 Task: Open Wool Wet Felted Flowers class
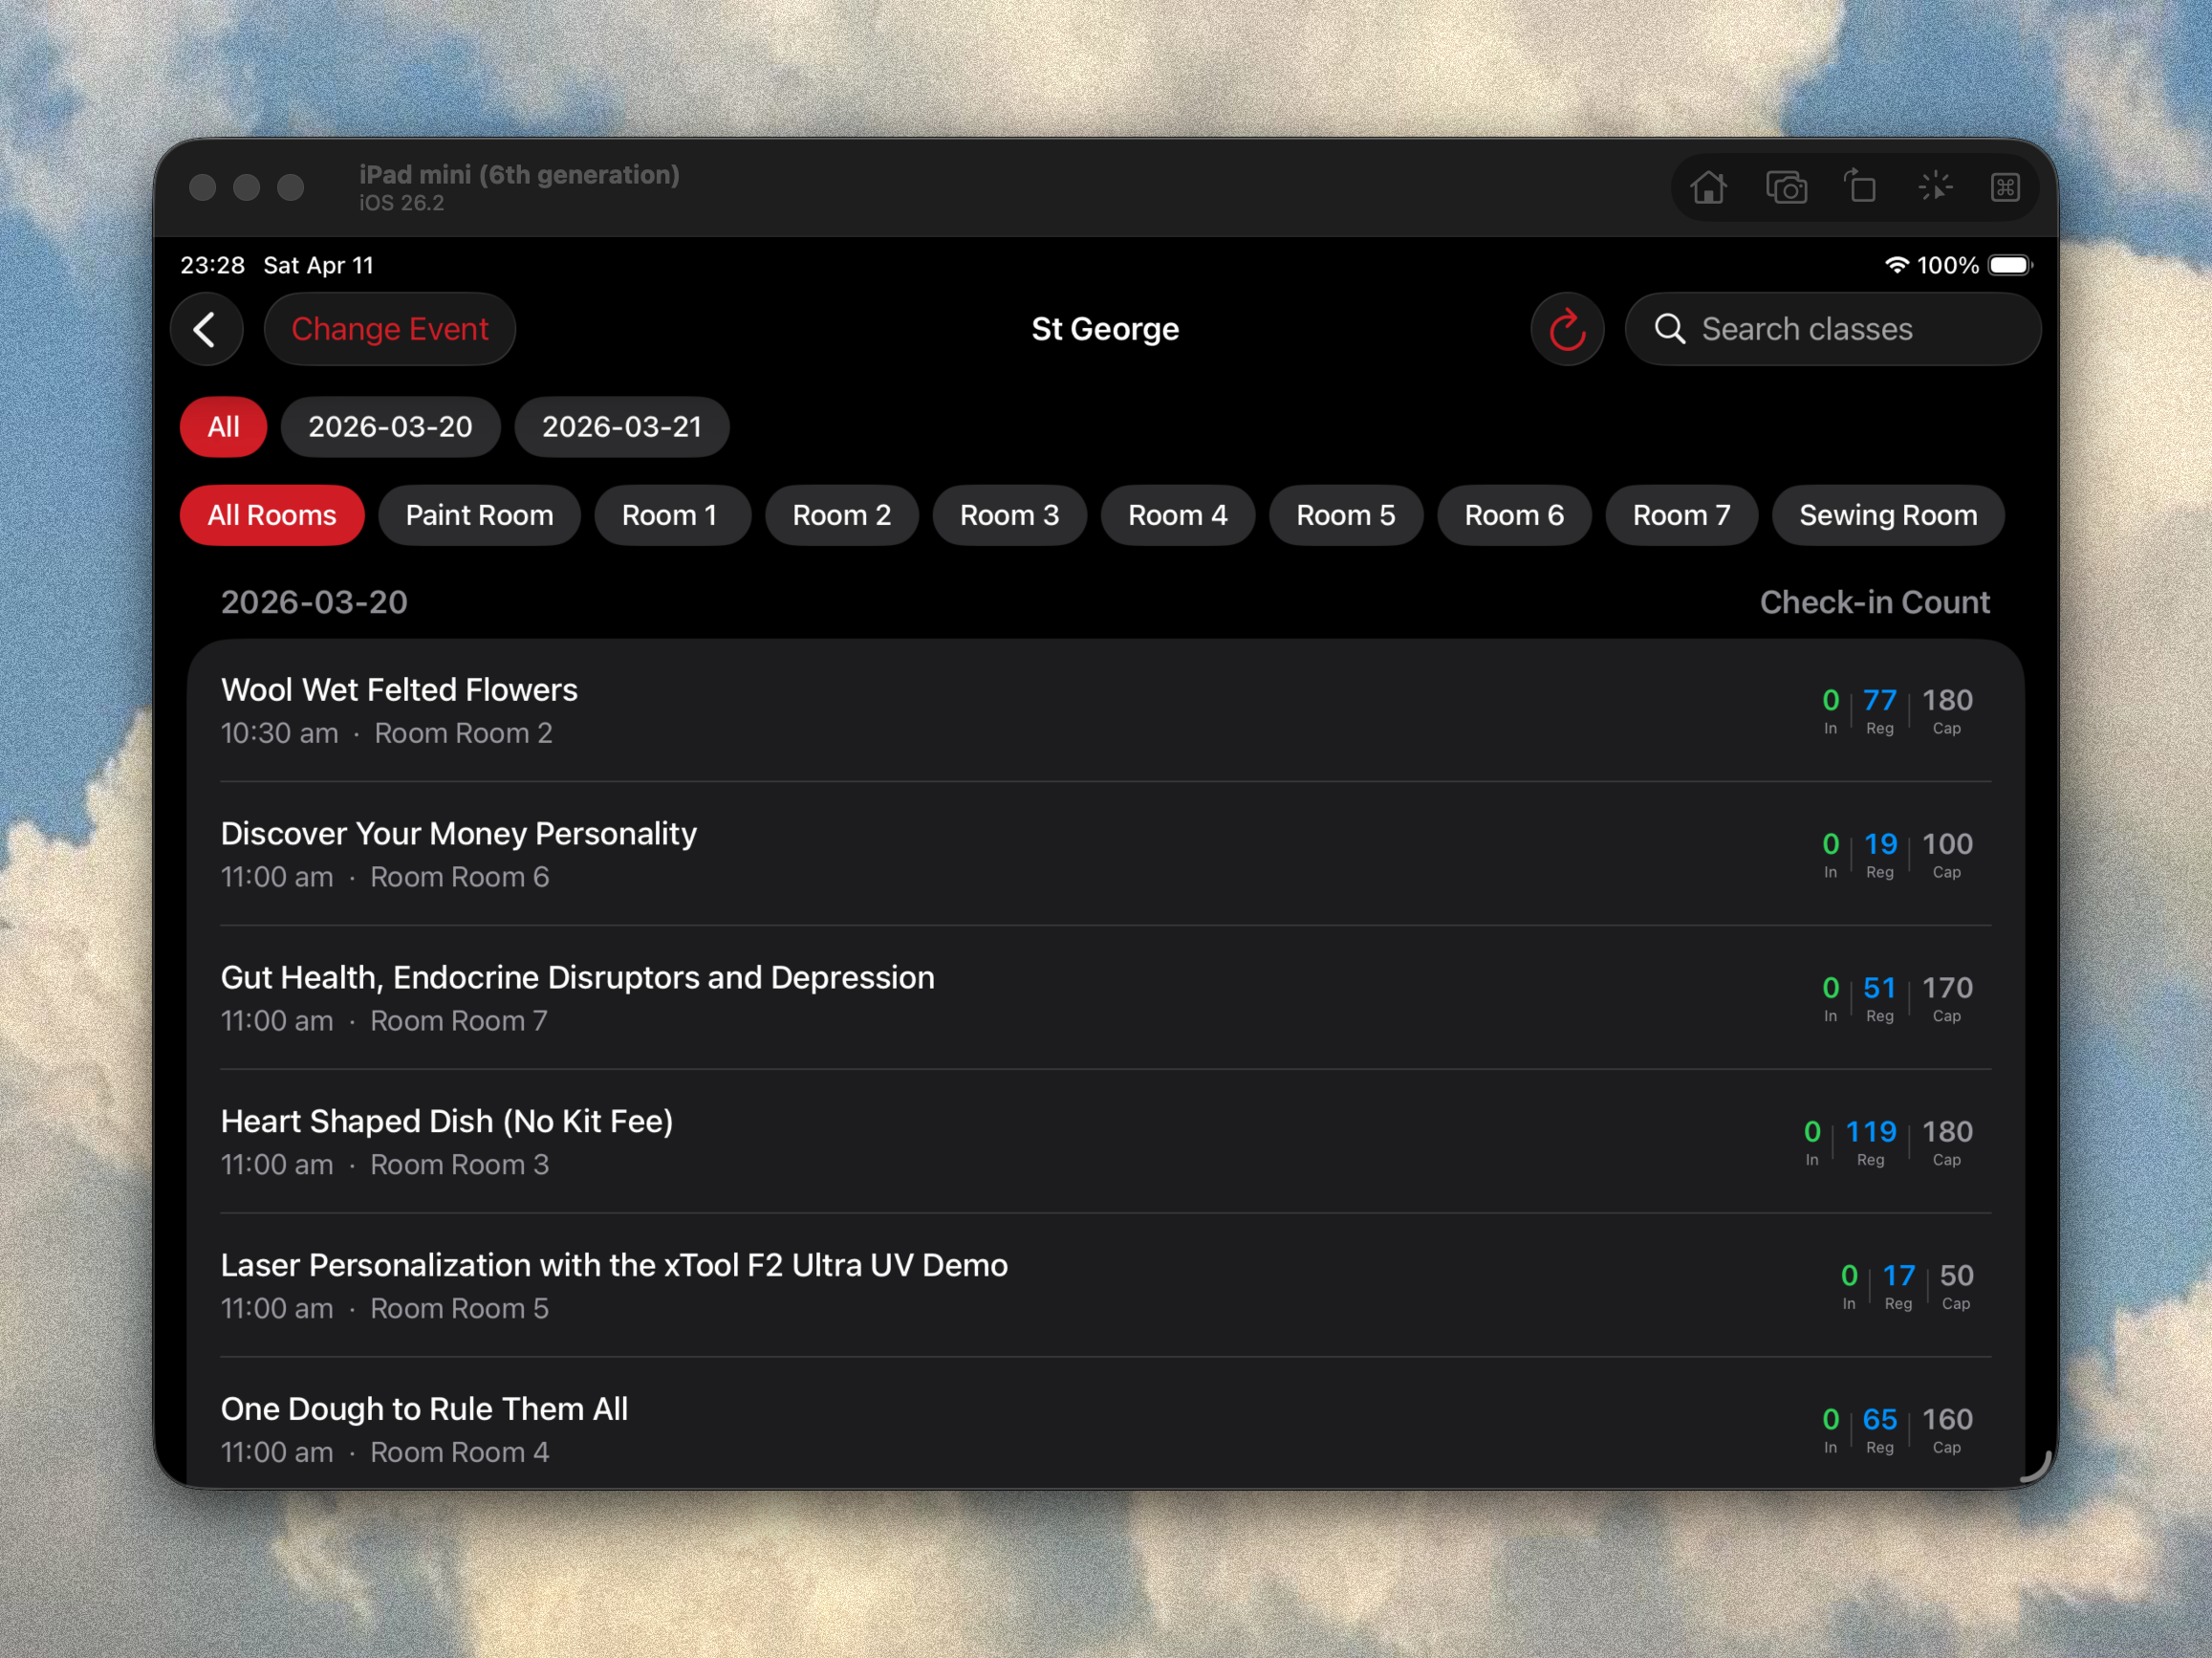click(x=1105, y=710)
